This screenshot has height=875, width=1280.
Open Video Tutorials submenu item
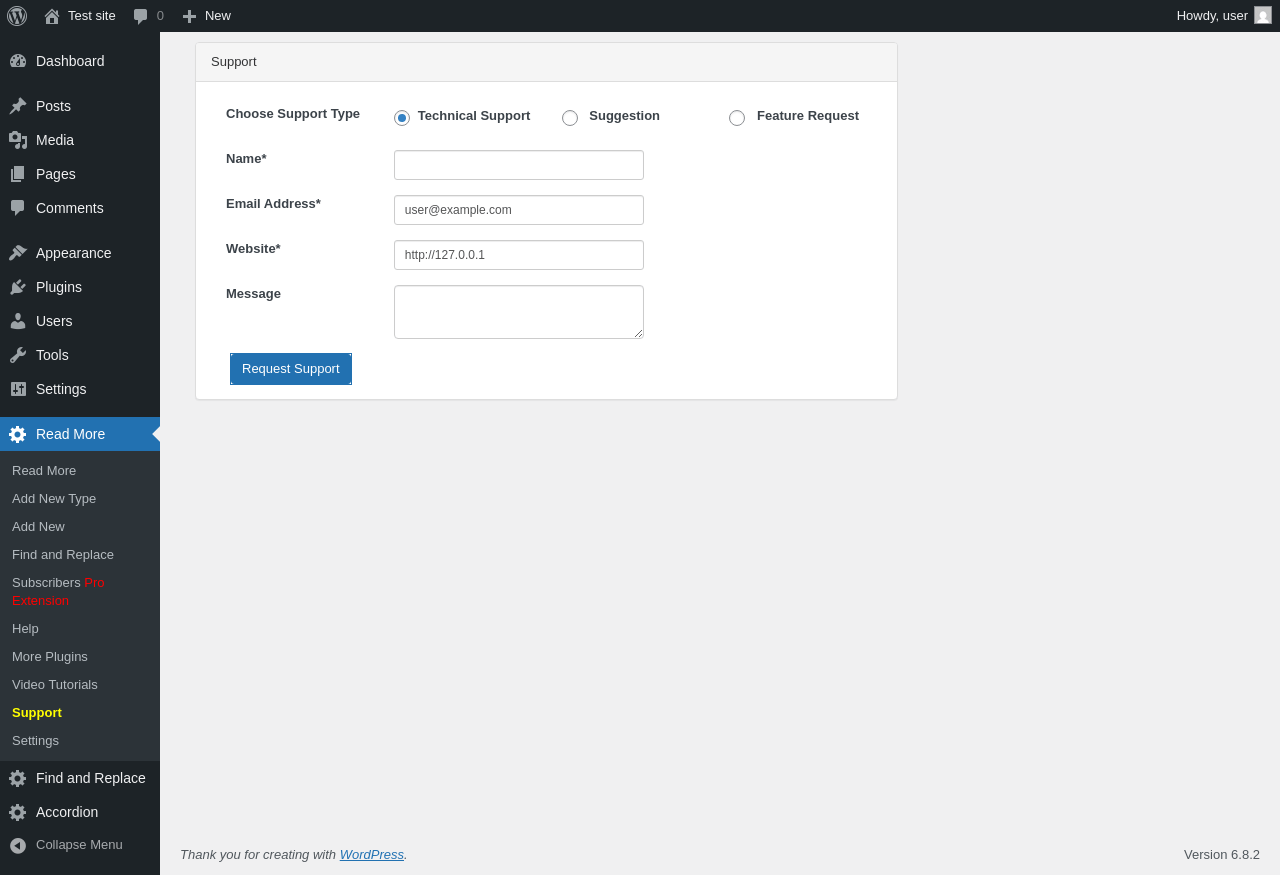point(80,685)
